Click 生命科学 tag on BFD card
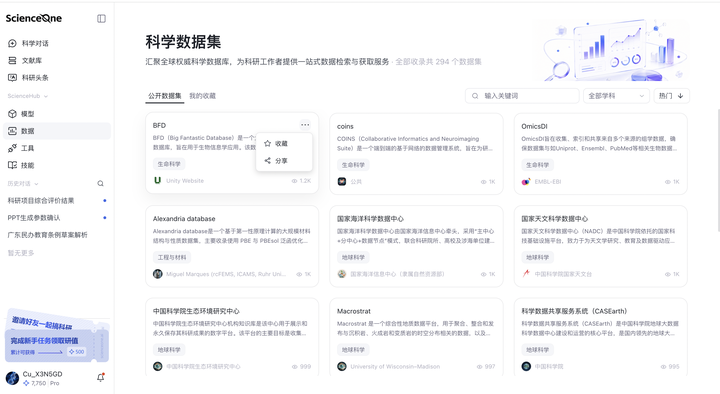The height and width of the screenshot is (394, 720). pos(169,164)
